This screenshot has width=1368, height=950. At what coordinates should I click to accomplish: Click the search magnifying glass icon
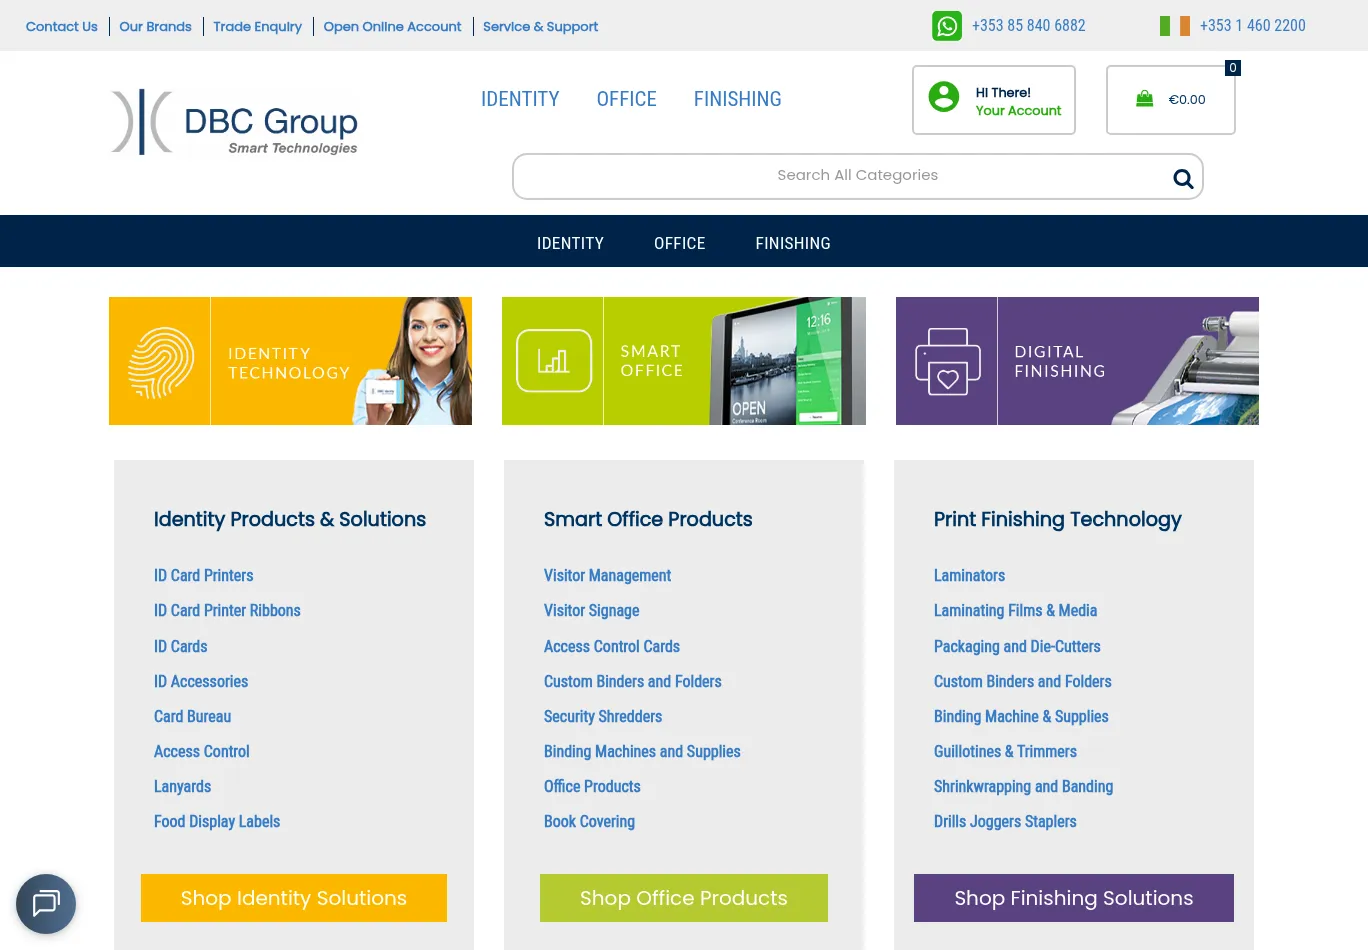pyautogui.click(x=1183, y=178)
